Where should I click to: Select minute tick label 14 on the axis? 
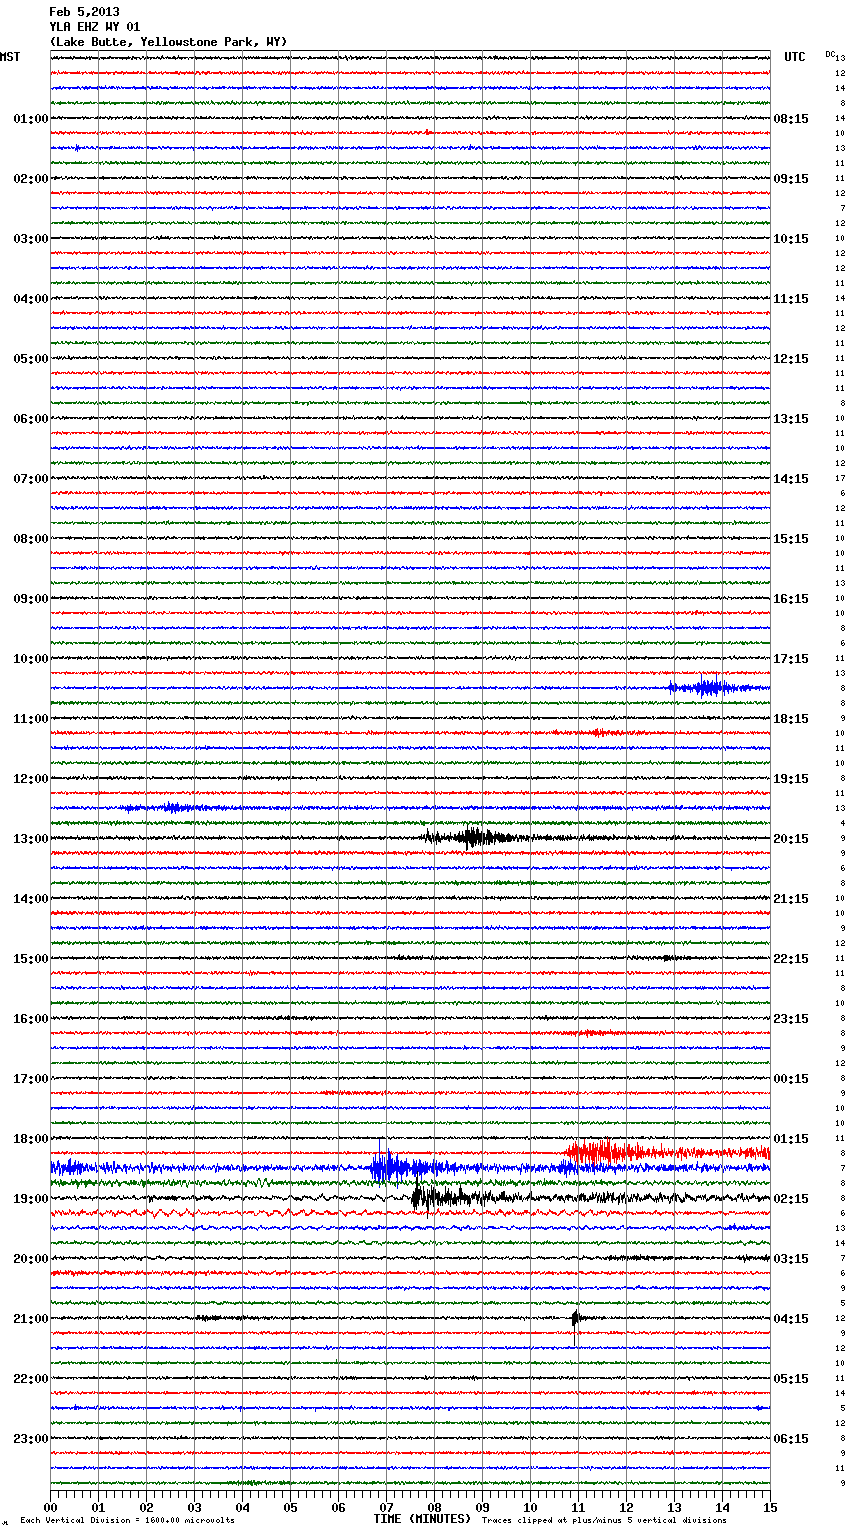tap(723, 1507)
